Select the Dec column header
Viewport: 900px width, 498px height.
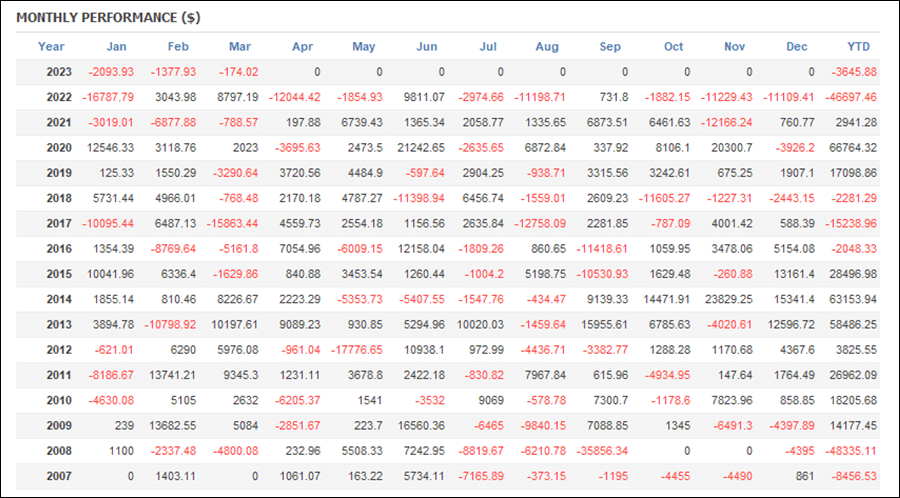[x=797, y=47]
